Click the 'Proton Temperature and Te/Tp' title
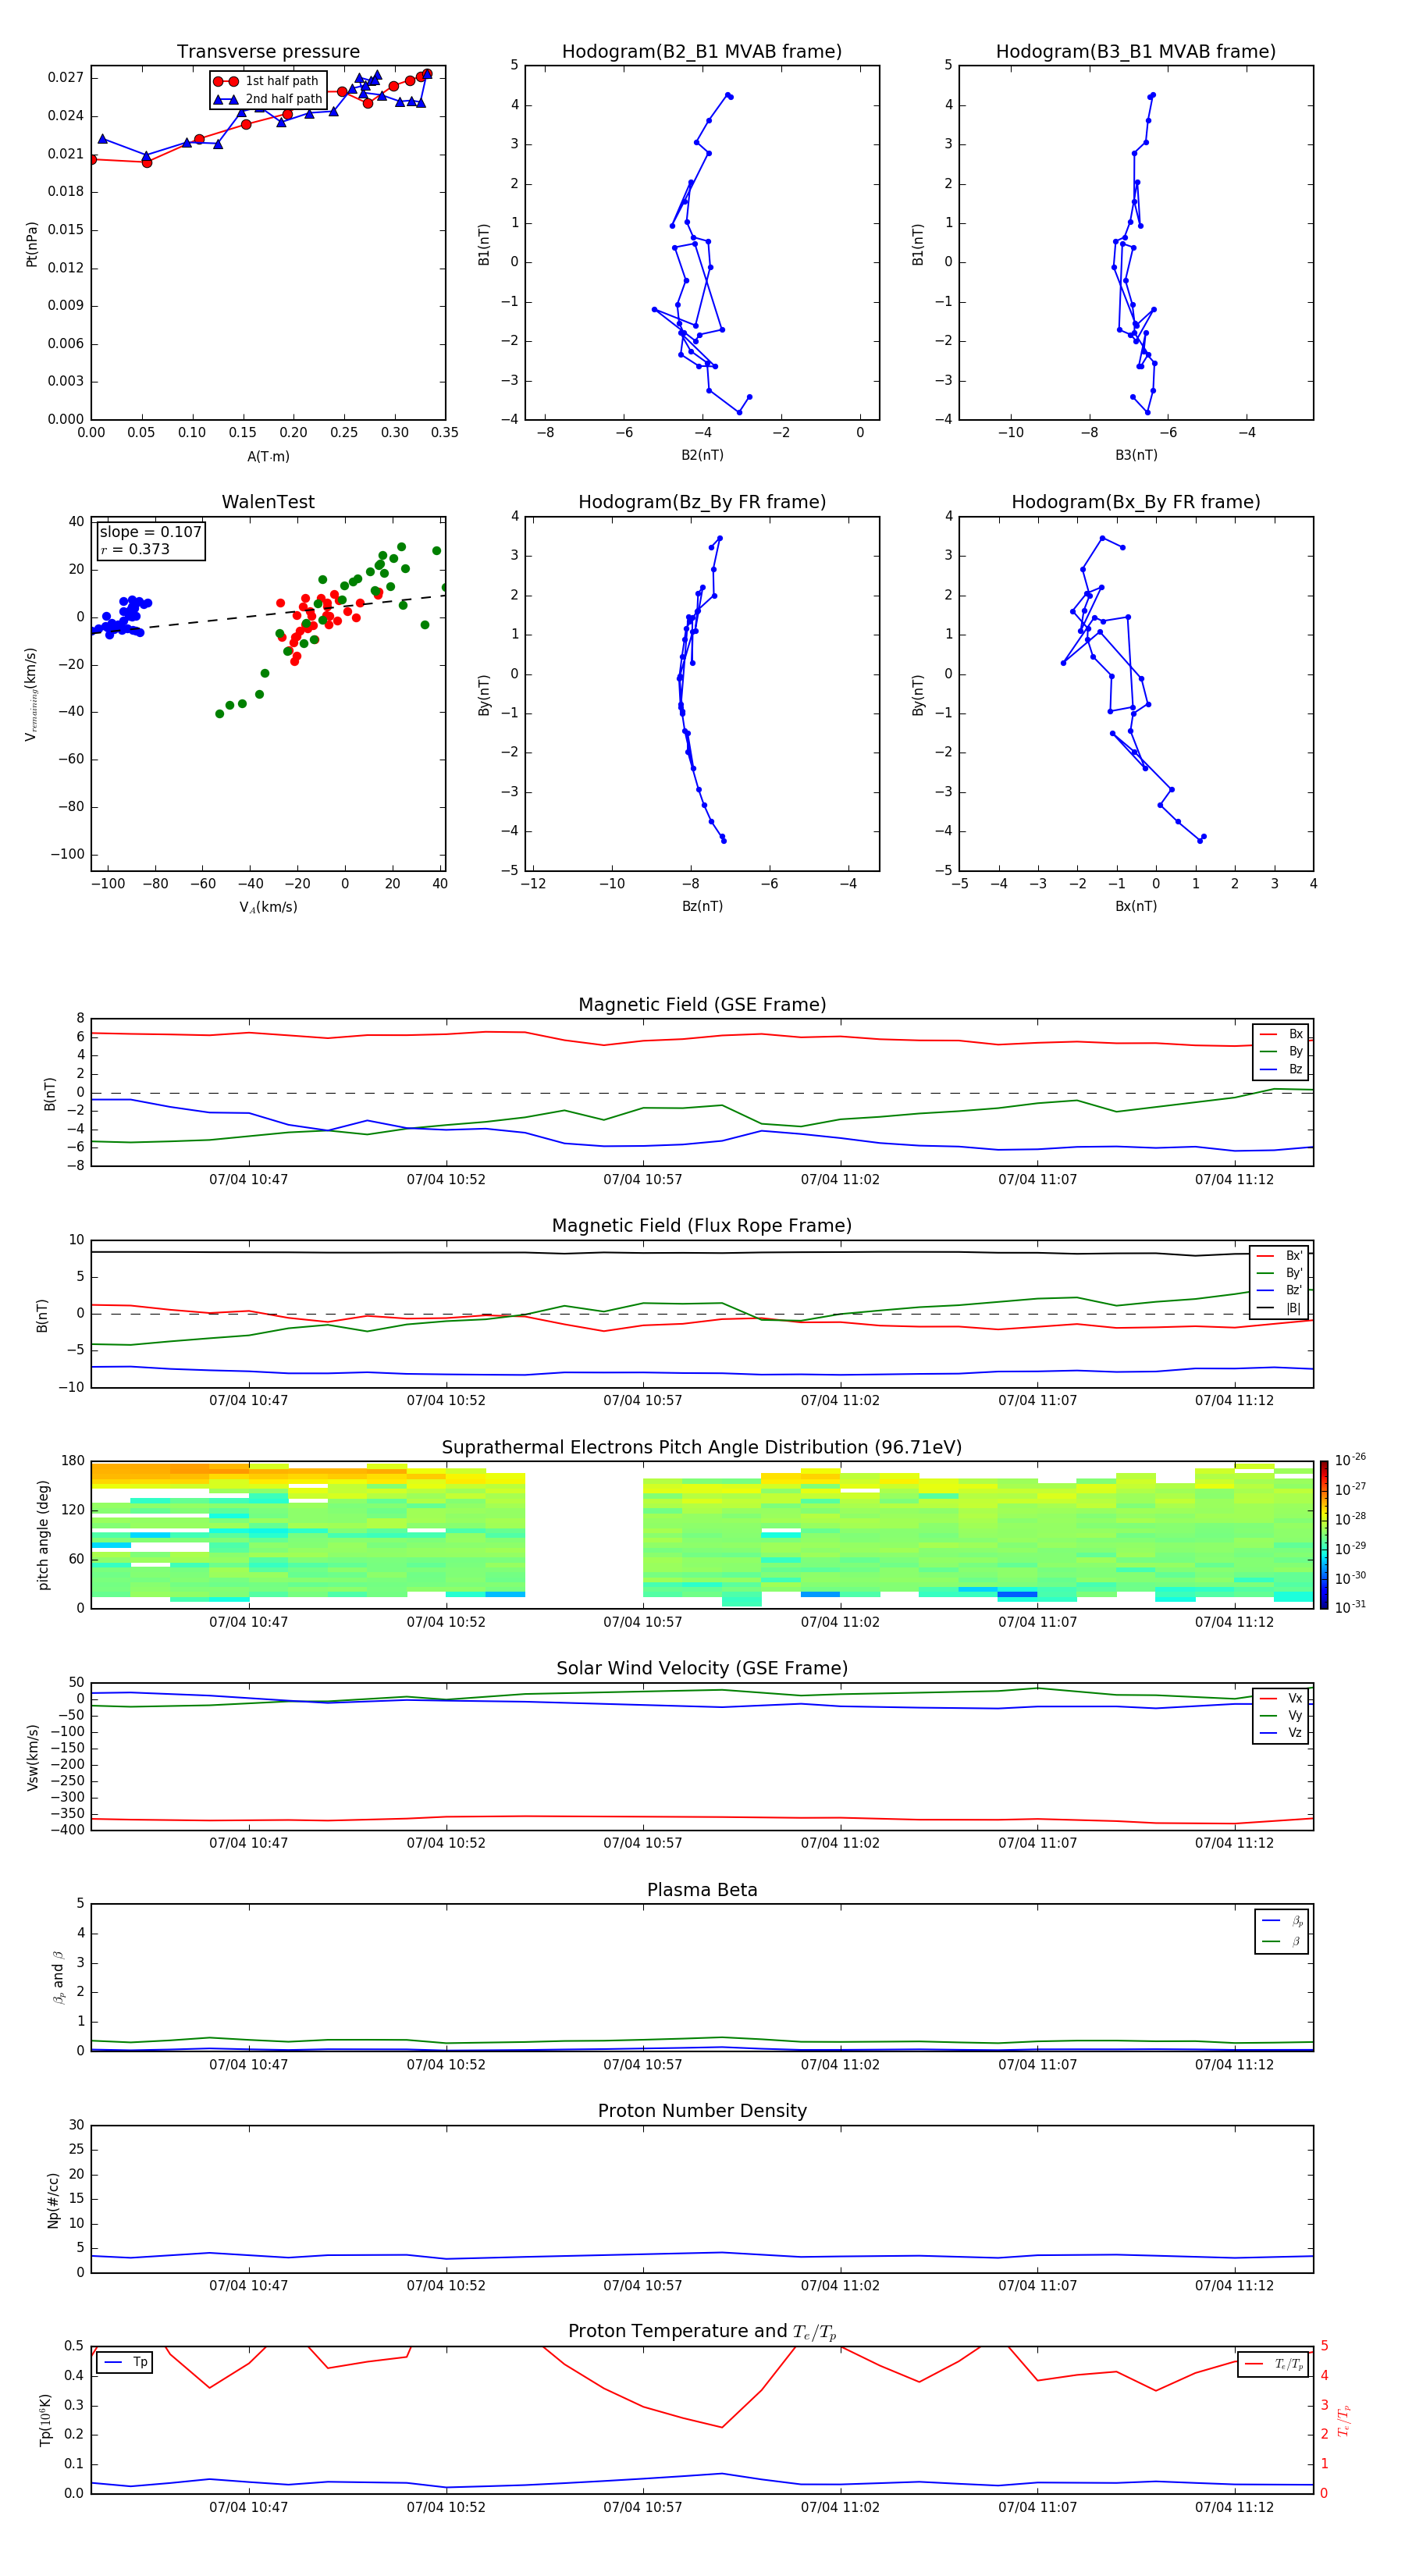Image resolution: width=1405 pixels, height=2576 pixels. pyautogui.click(x=702, y=2332)
